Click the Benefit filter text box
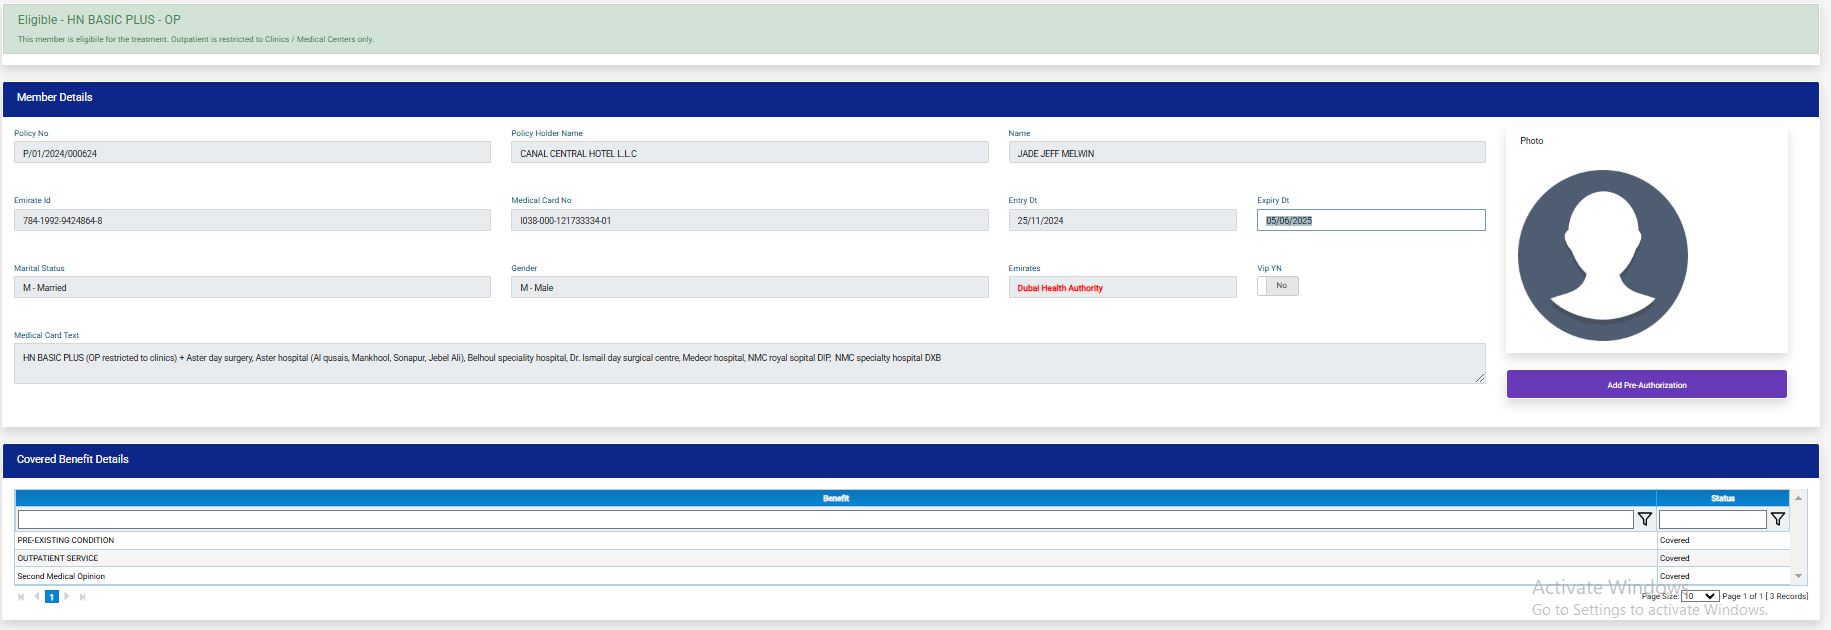This screenshot has height=630, width=1831. pos(824,520)
